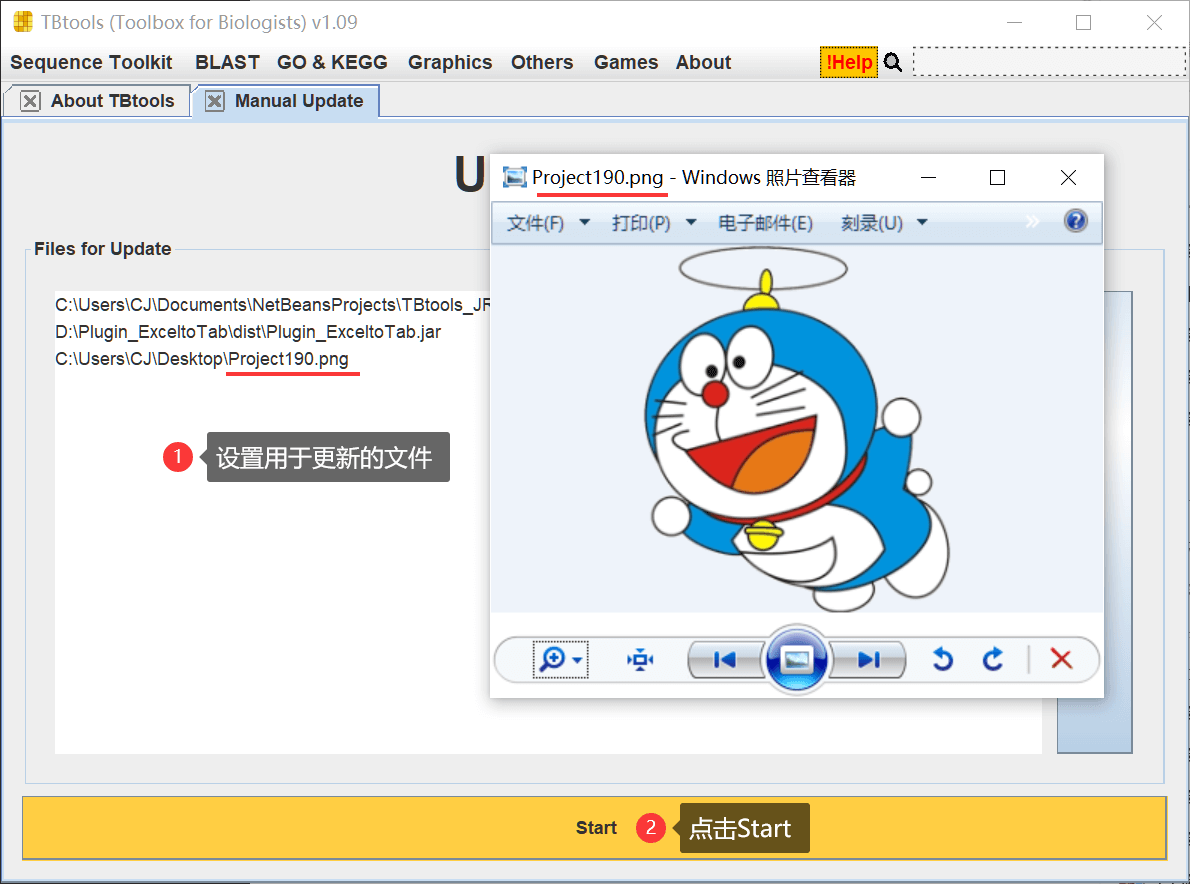Open the Others menu

pyautogui.click(x=541, y=62)
